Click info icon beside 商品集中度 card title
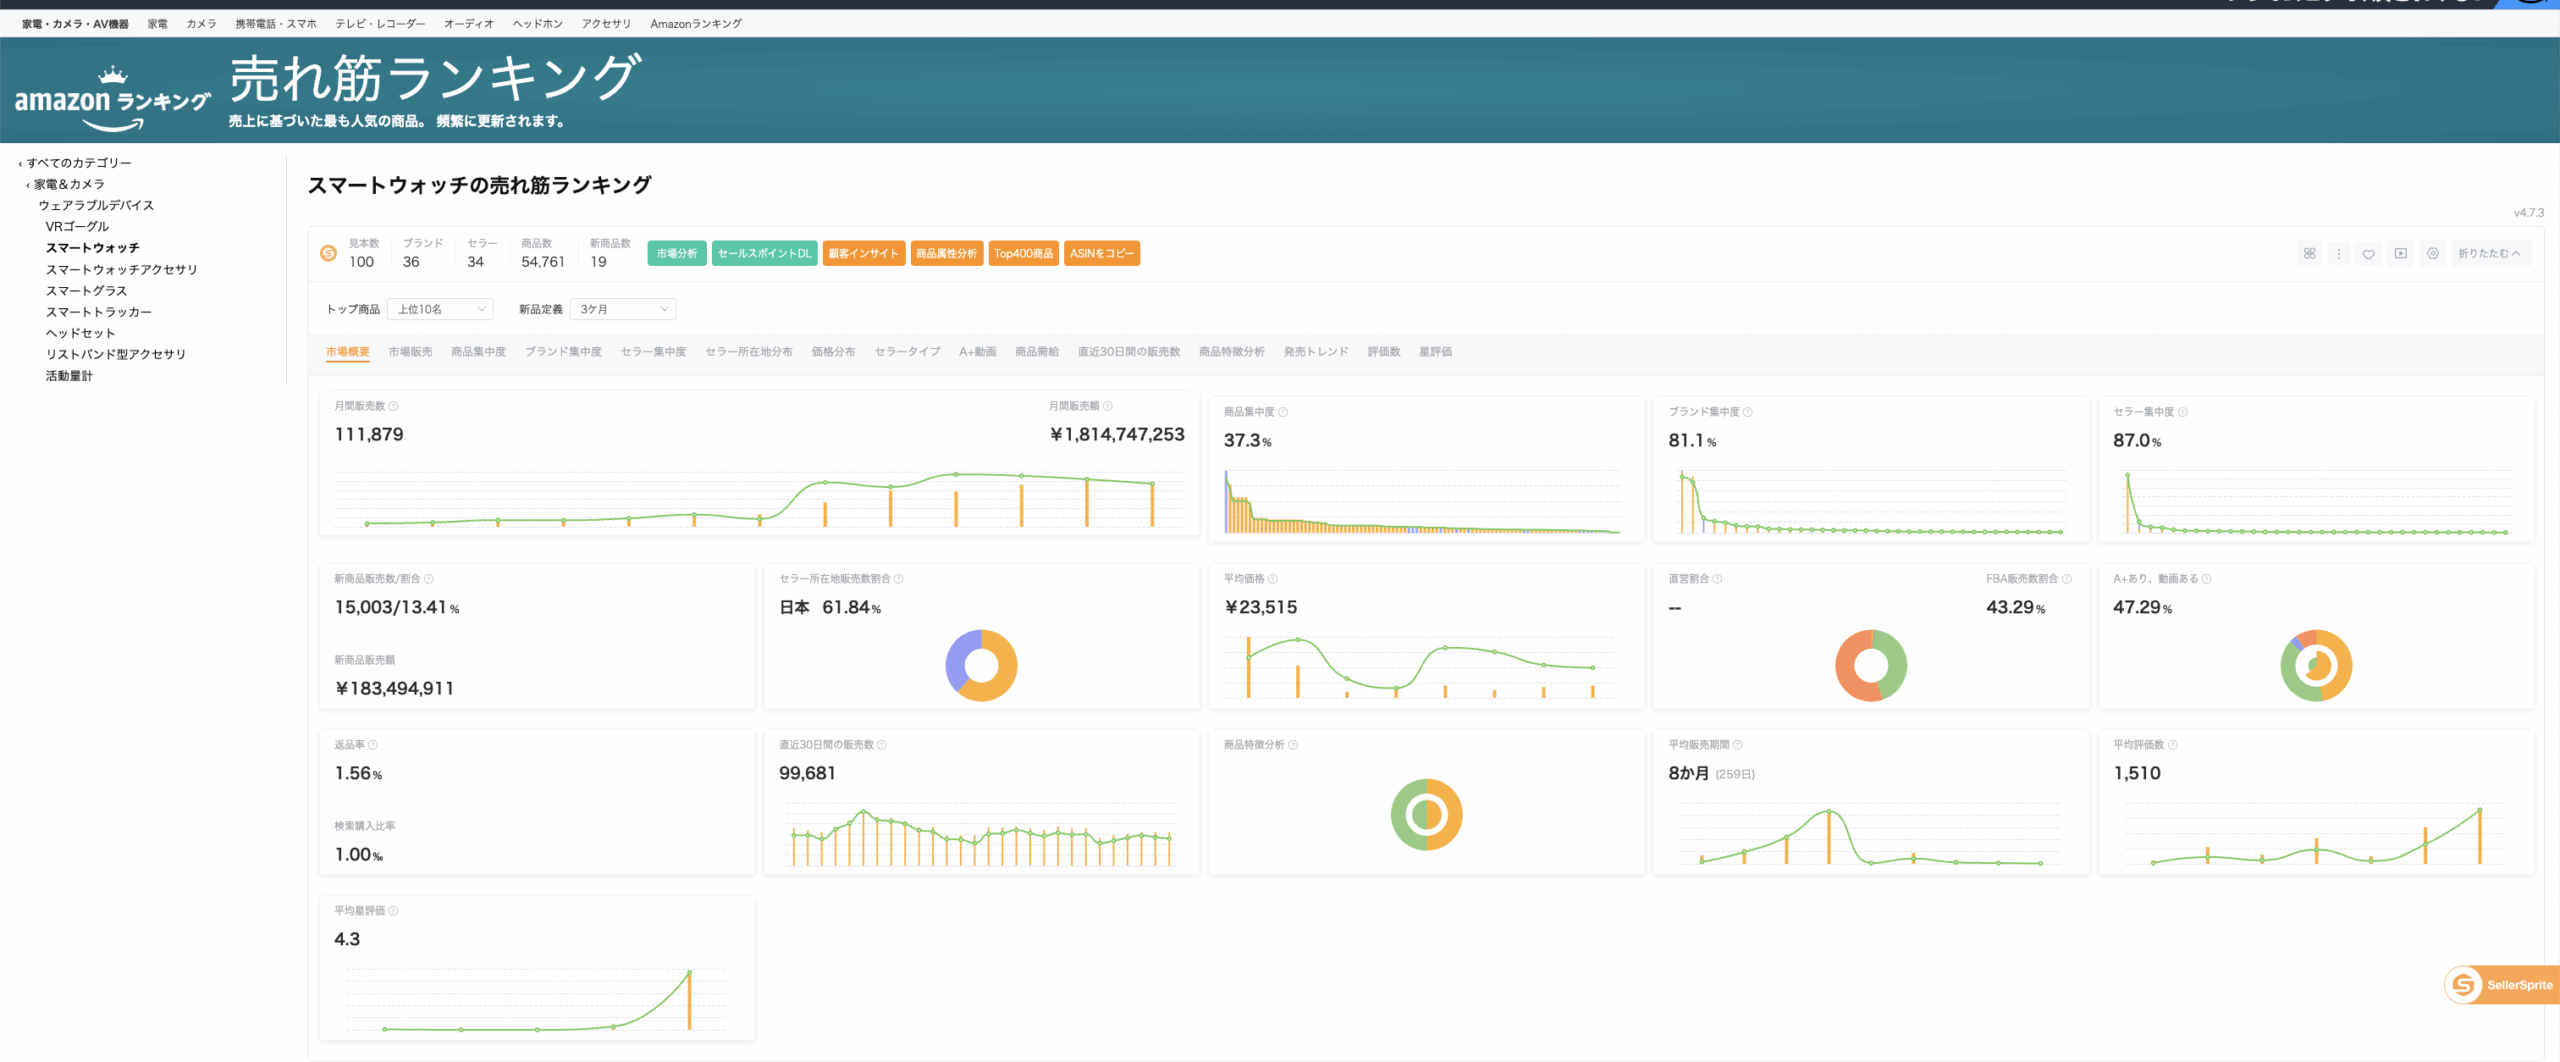The width and height of the screenshot is (2560, 1062). [x=1283, y=412]
